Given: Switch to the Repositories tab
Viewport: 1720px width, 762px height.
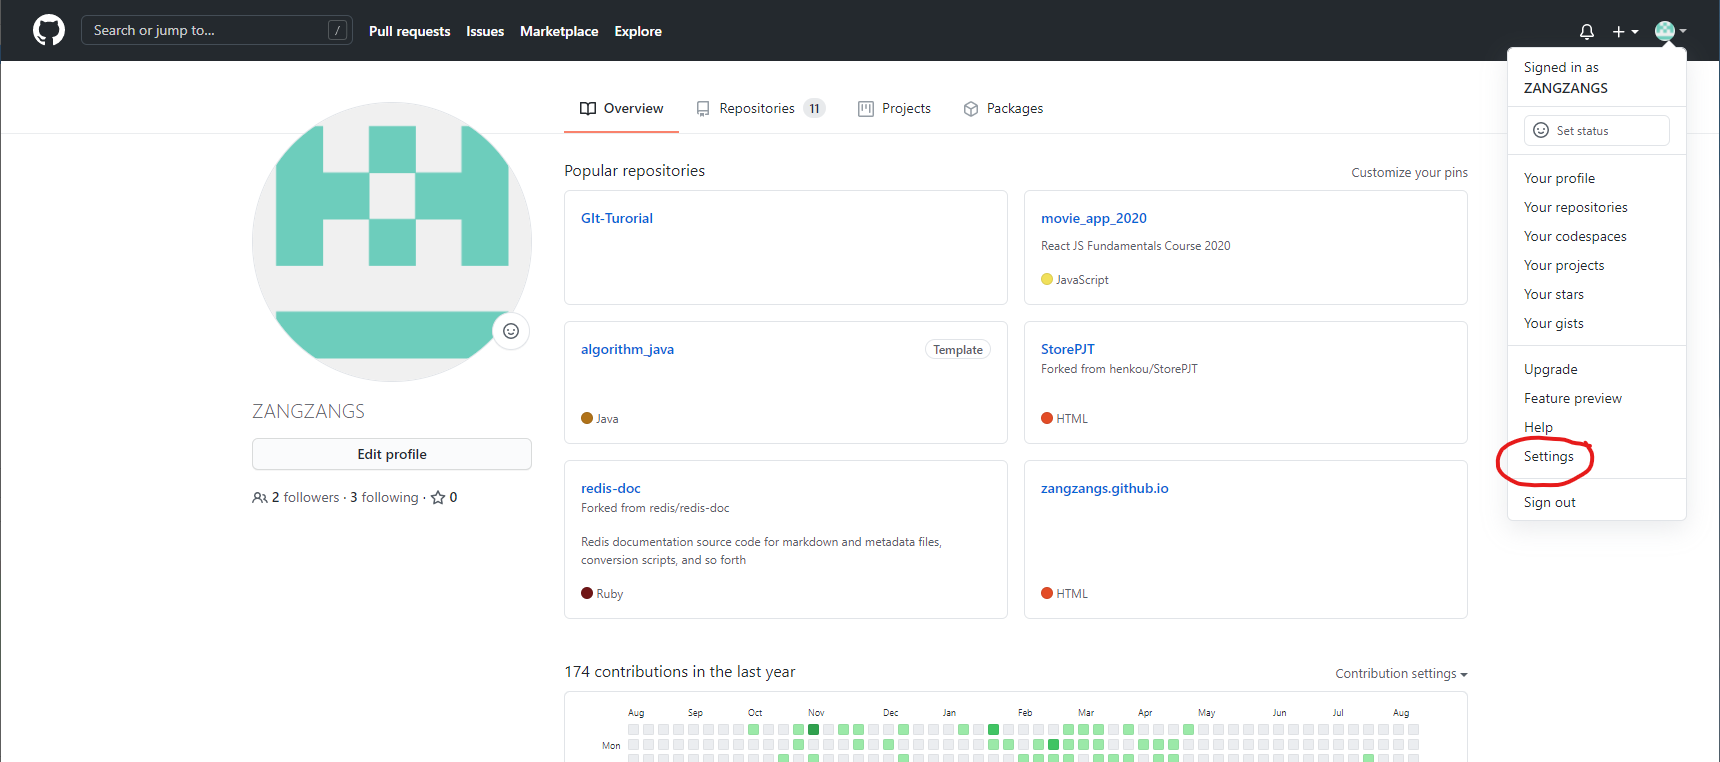Looking at the screenshot, I should pos(761,108).
